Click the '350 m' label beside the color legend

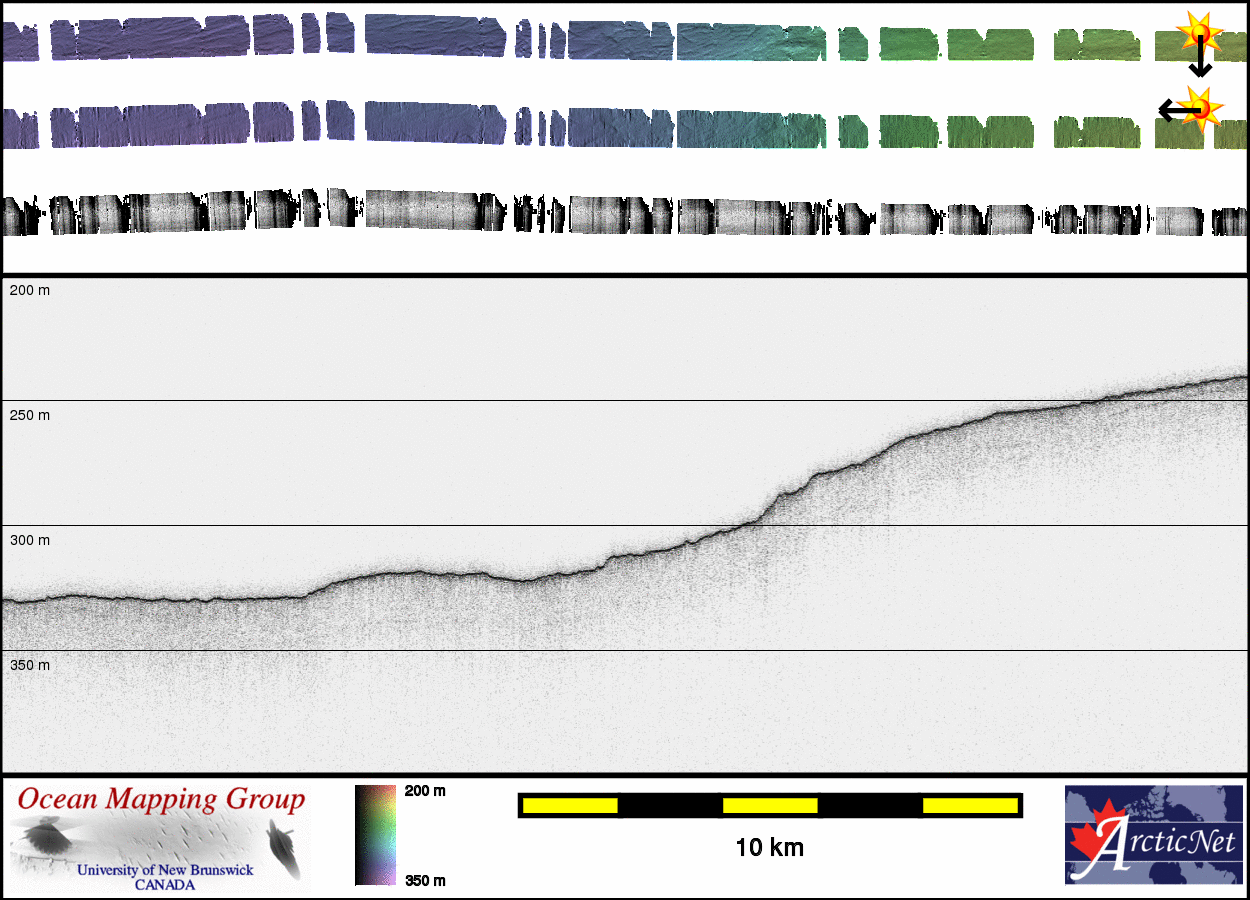coord(425,880)
